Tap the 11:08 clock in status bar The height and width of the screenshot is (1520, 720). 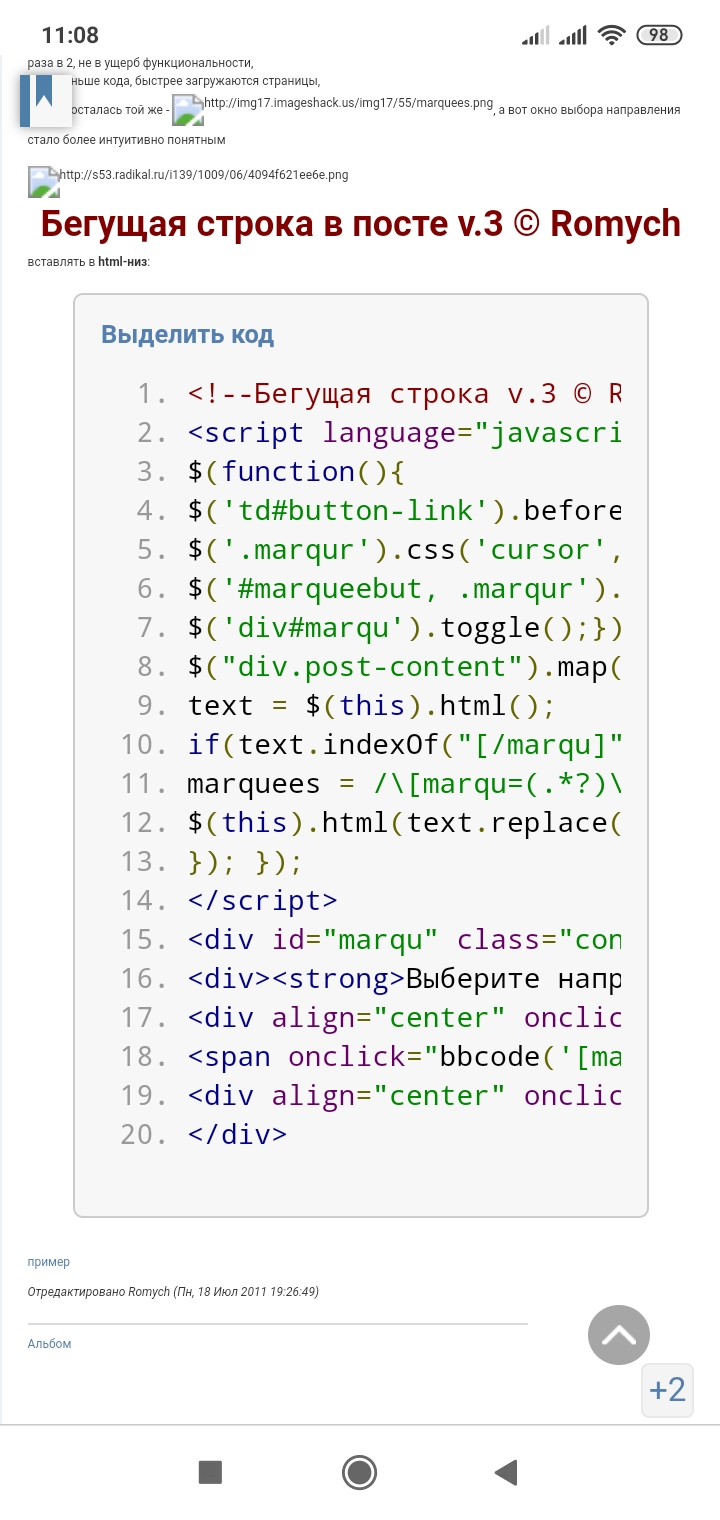pos(70,35)
